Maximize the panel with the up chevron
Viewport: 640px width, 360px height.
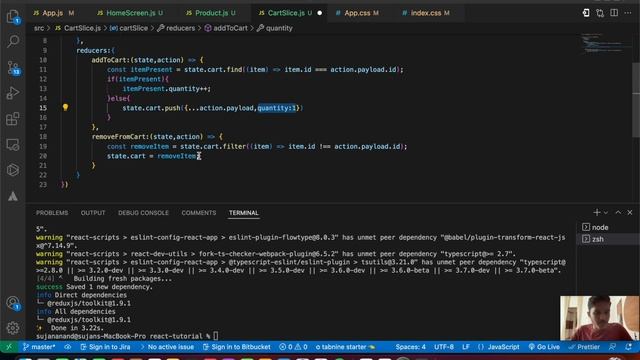point(618,212)
